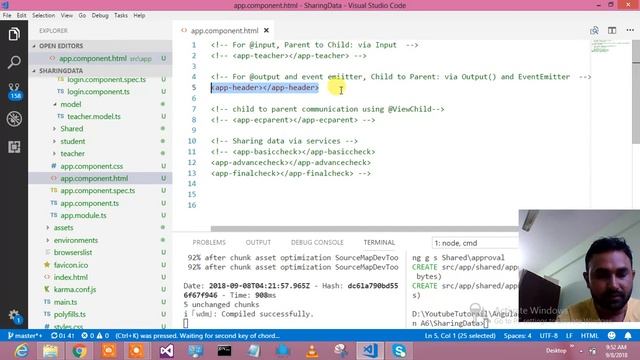Screen dimensions: 640x360
Task: Click the sync changes indicator in status bar
Action: coord(62,336)
